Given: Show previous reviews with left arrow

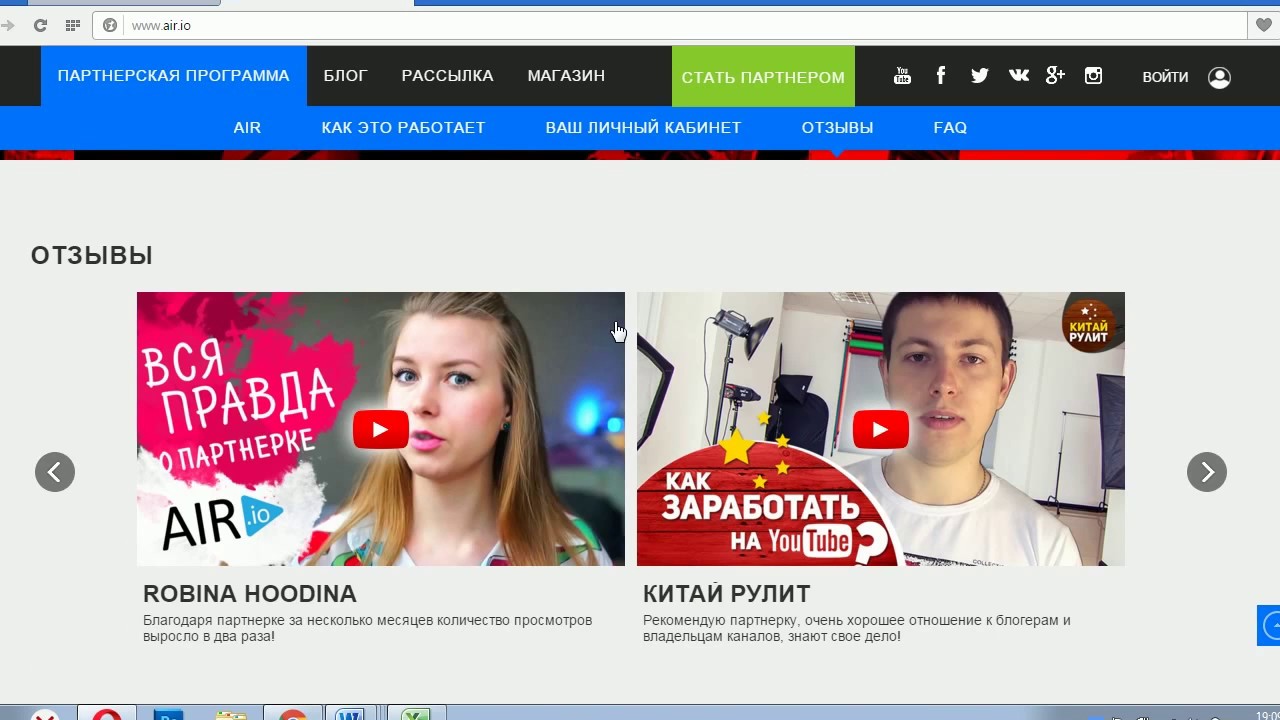Looking at the screenshot, I should [55, 472].
